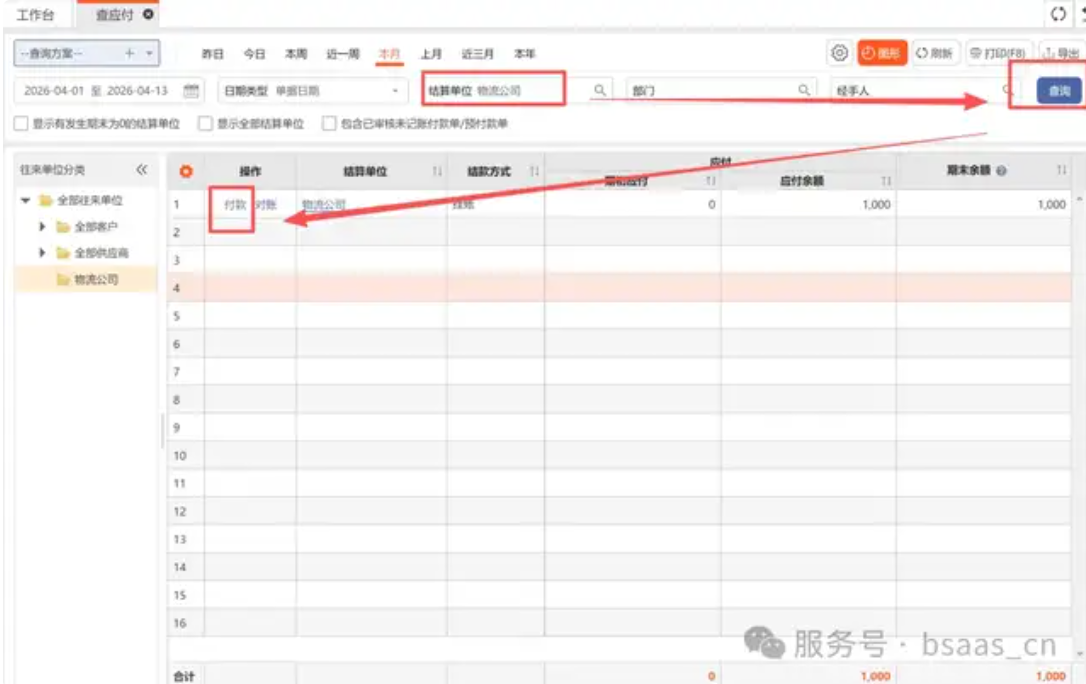Click the 全部往来单位 folder icon
The image size is (1086, 684).
click(46, 200)
